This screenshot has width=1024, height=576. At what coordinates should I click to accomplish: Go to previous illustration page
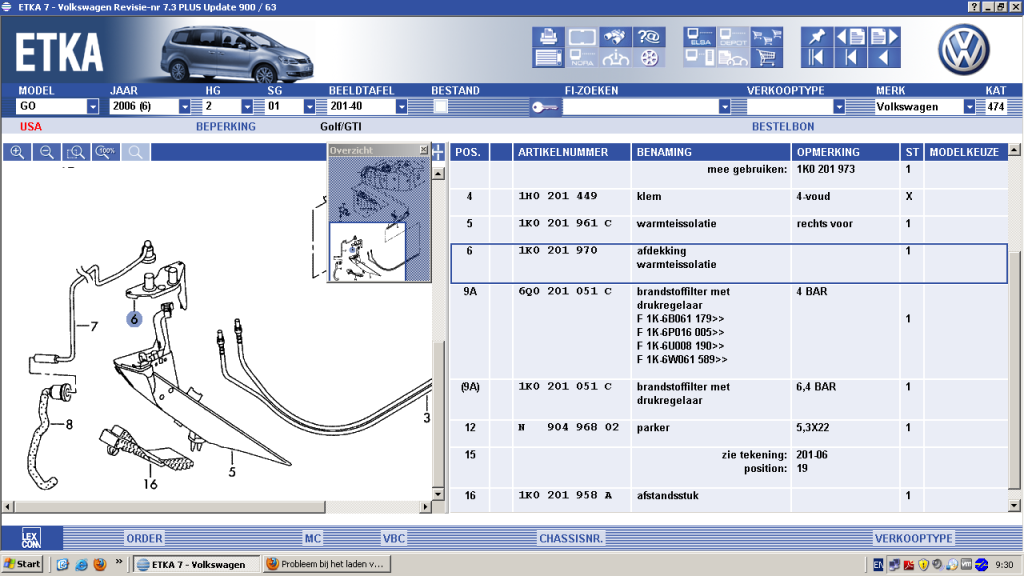pyautogui.click(x=851, y=37)
